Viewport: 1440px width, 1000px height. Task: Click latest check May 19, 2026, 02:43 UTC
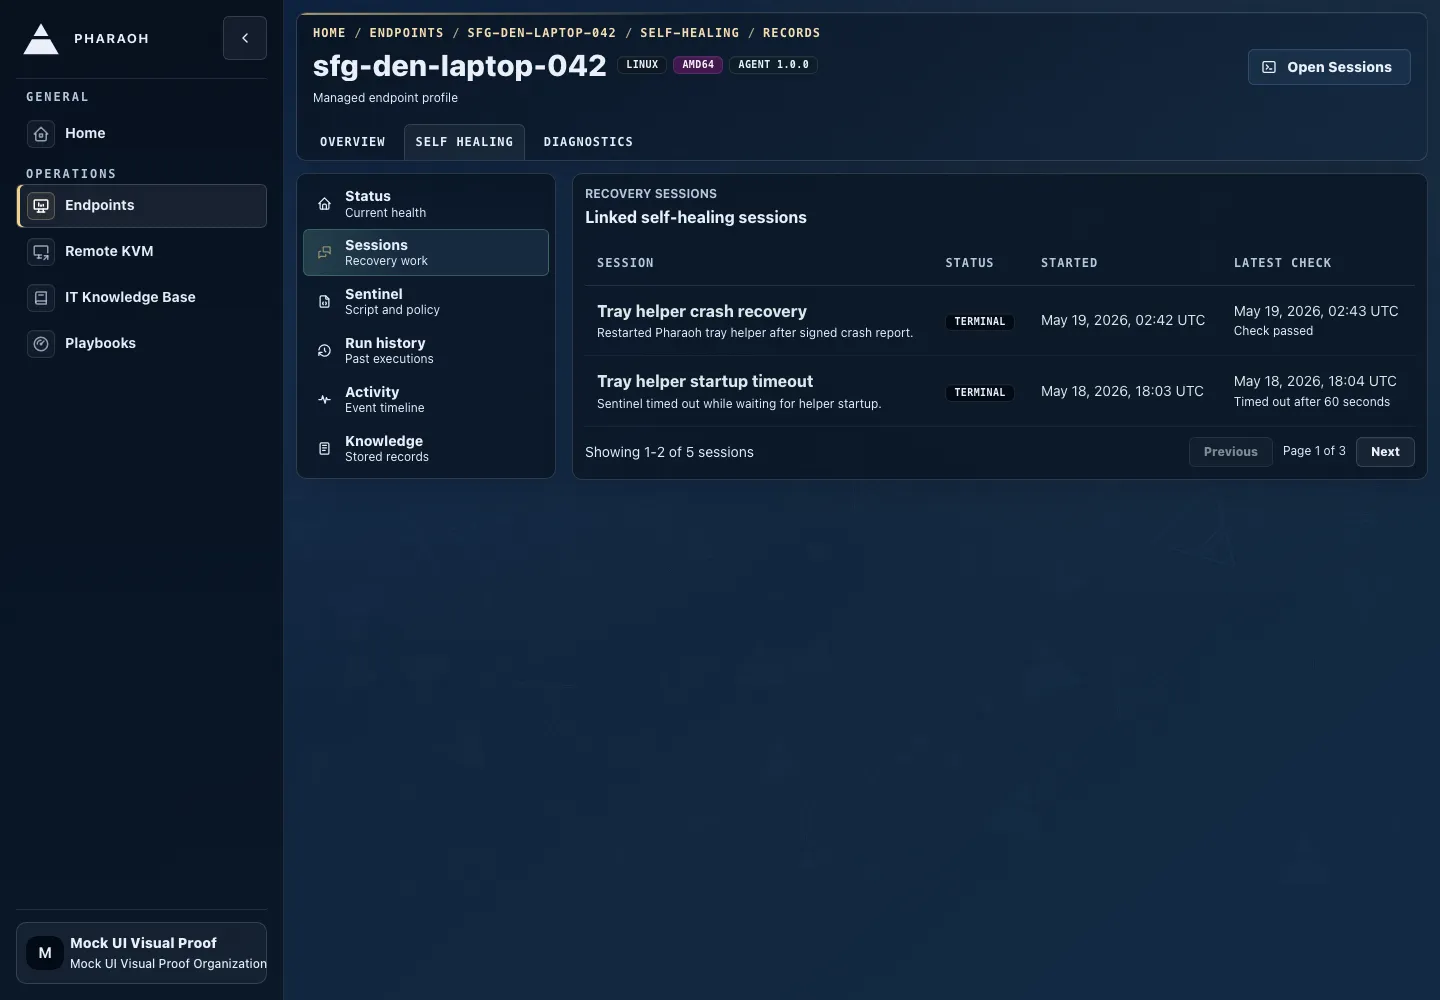1316,311
